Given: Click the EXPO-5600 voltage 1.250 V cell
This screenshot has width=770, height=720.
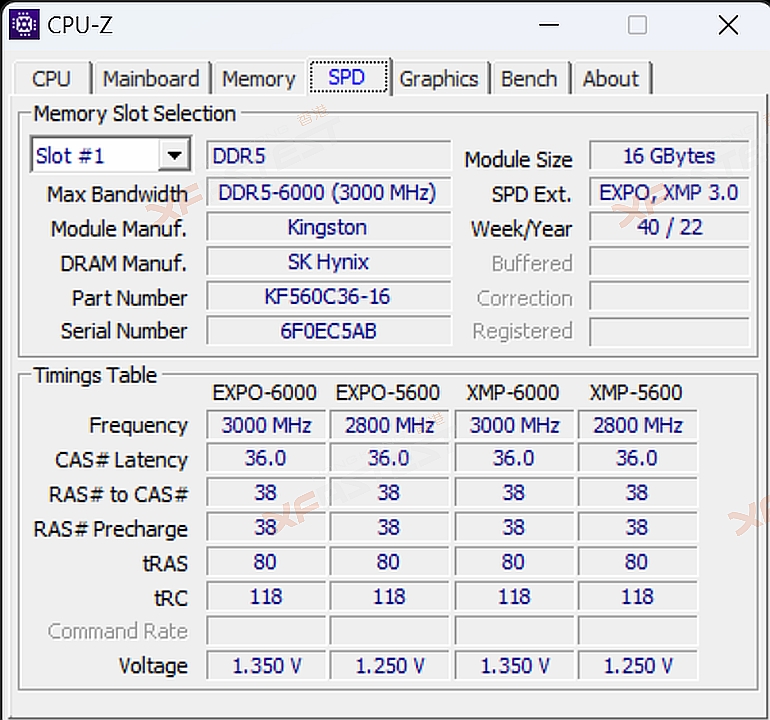Looking at the screenshot, I should point(389,665).
